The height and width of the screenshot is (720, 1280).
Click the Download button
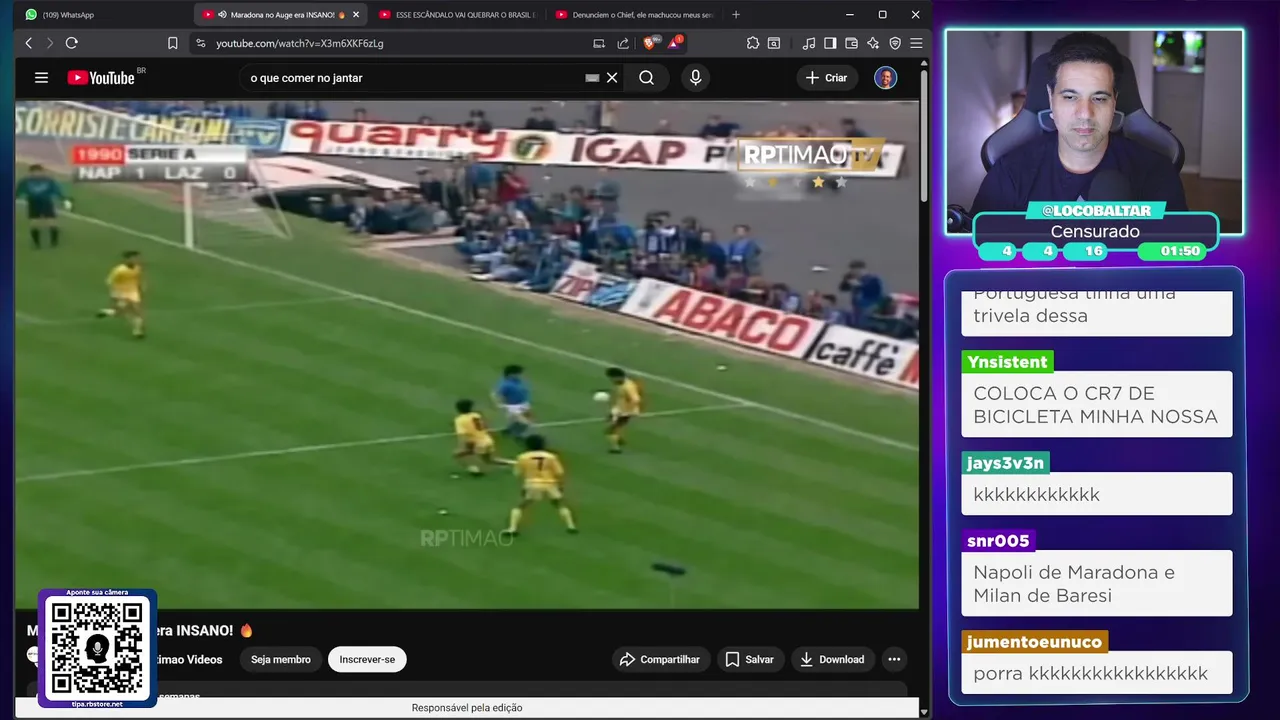[832, 659]
